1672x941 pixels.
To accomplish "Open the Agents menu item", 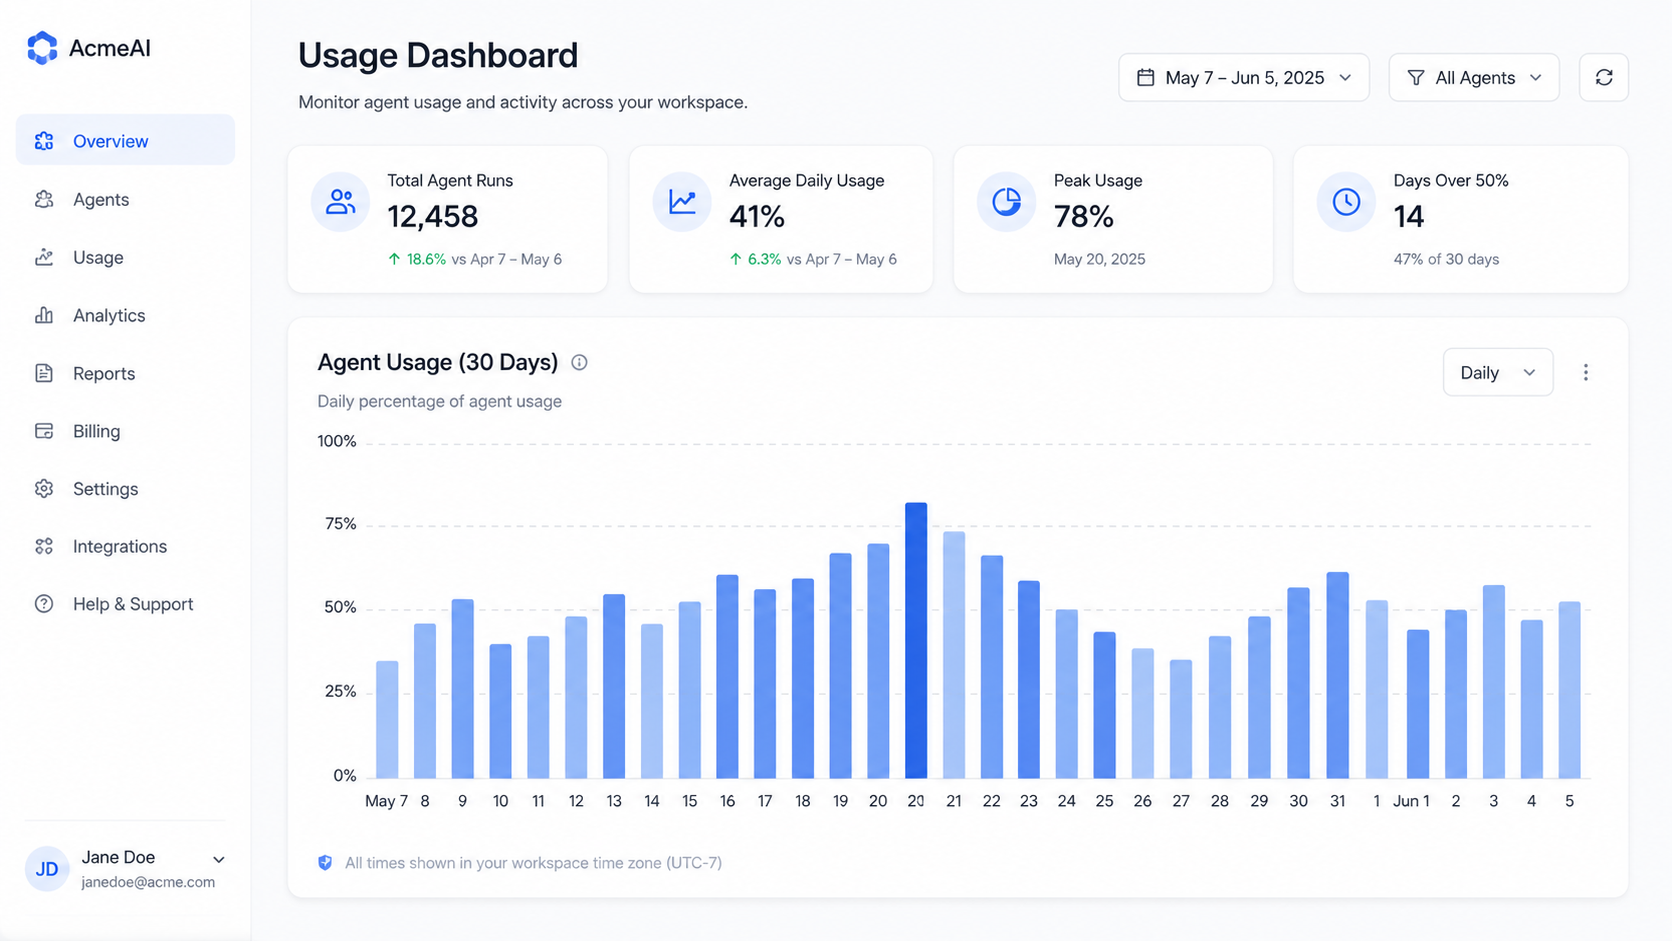I will 125,199.
